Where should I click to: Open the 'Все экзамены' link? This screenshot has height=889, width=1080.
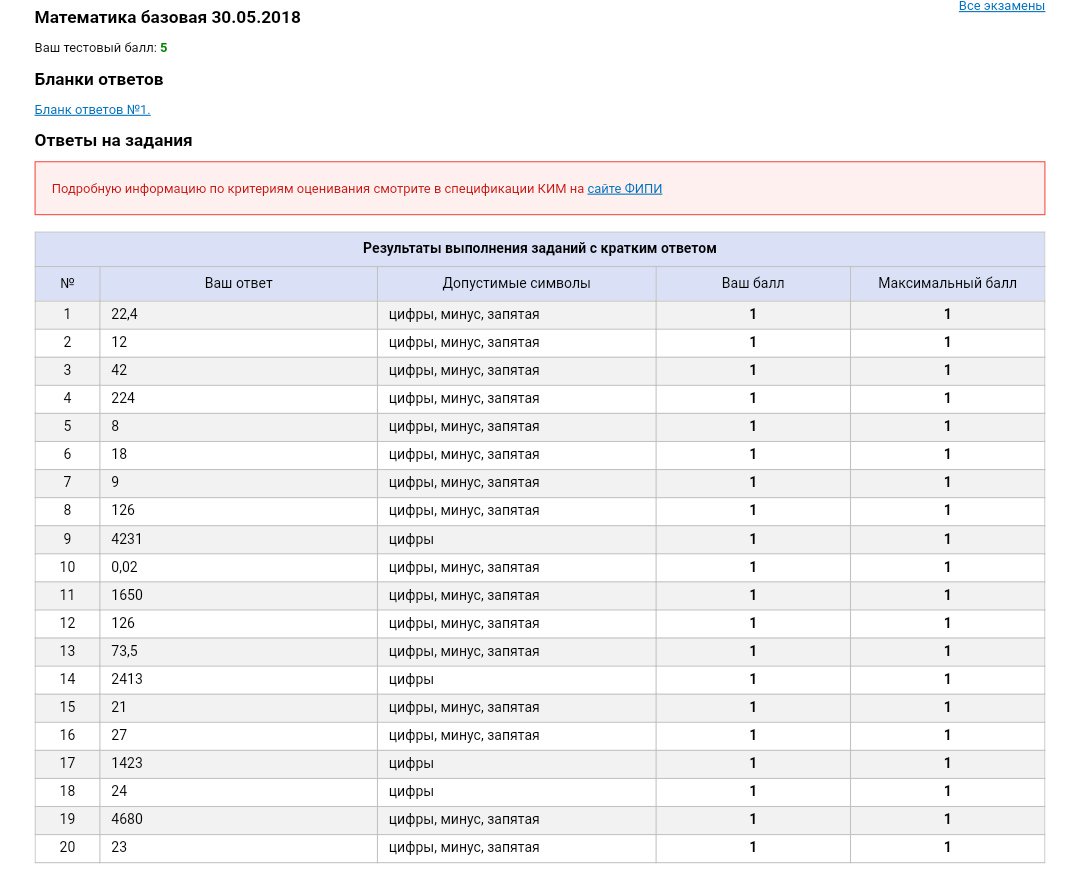coord(1001,6)
